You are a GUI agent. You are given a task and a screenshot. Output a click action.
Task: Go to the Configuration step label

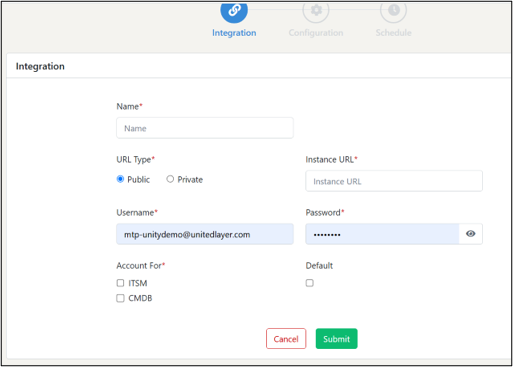pos(316,33)
